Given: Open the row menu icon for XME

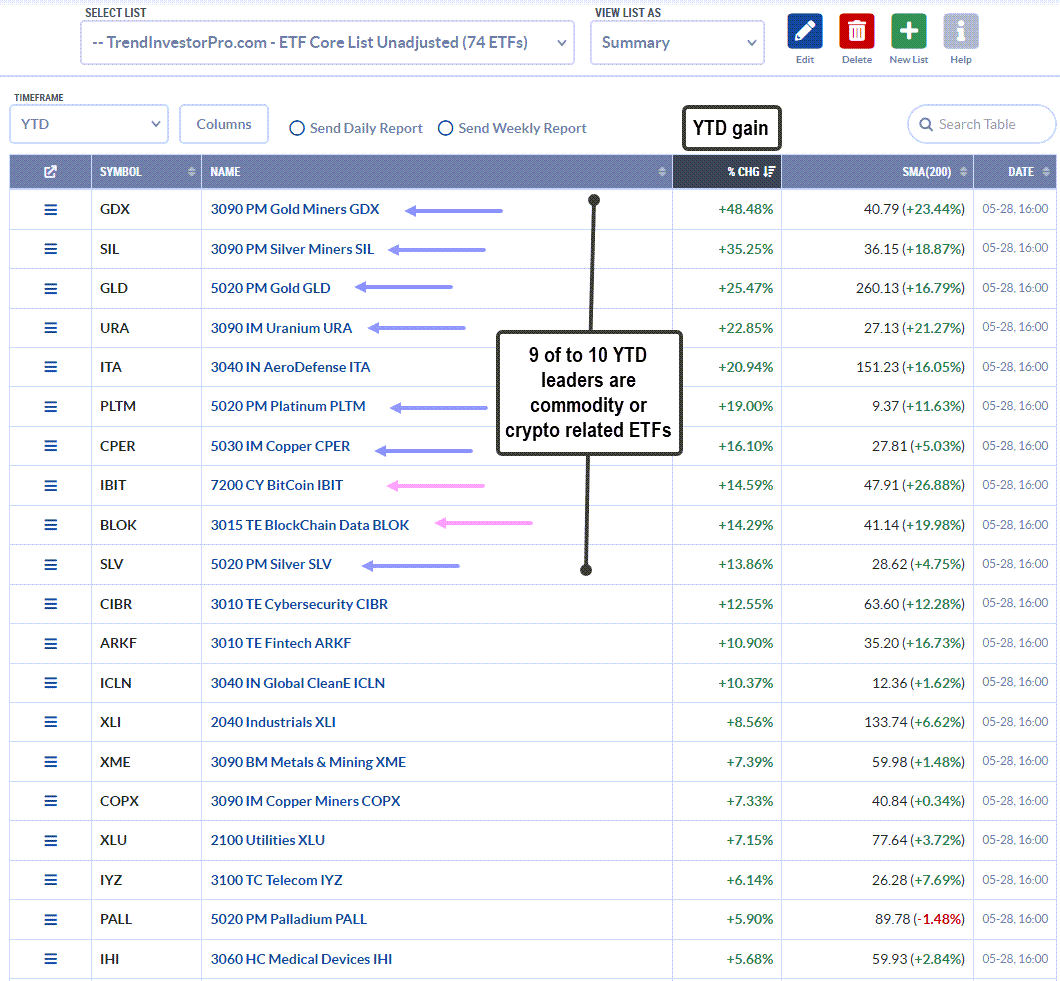Looking at the screenshot, I should 51,762.
